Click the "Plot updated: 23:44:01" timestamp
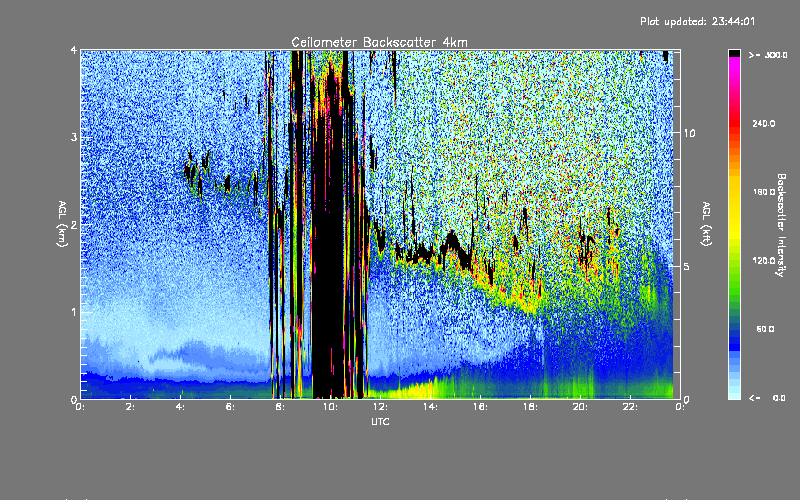 pos(697,21)
